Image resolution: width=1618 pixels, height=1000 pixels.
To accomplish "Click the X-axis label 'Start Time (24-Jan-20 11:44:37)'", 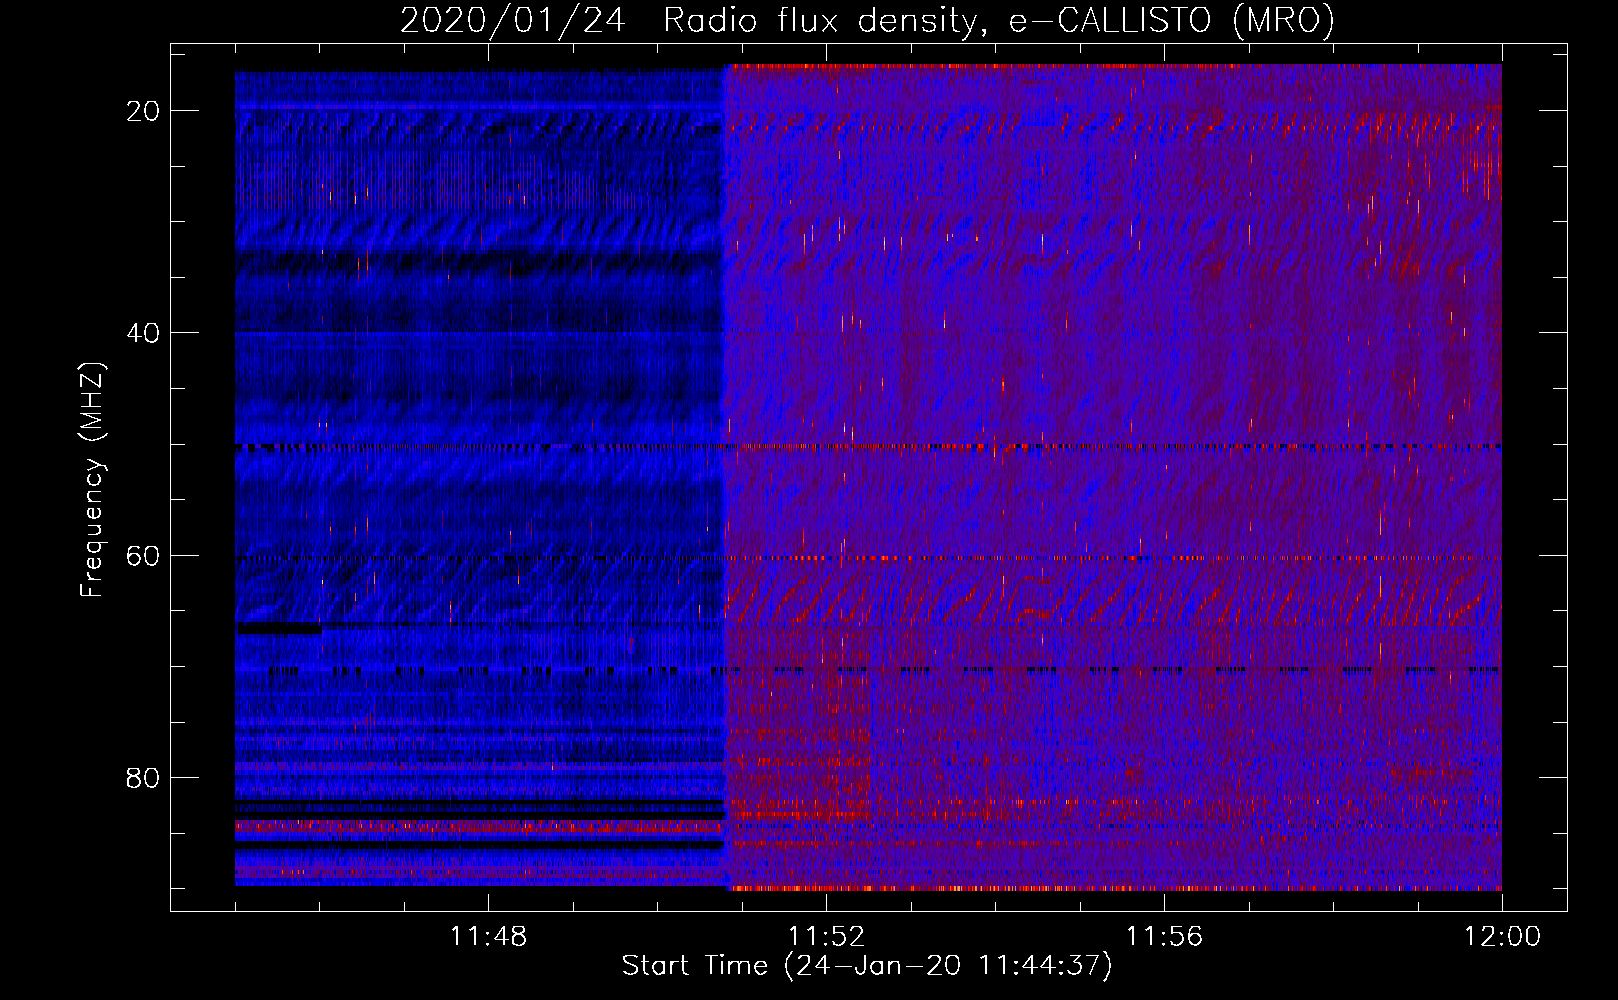I will pyautogui.click(x=867, y=966).
